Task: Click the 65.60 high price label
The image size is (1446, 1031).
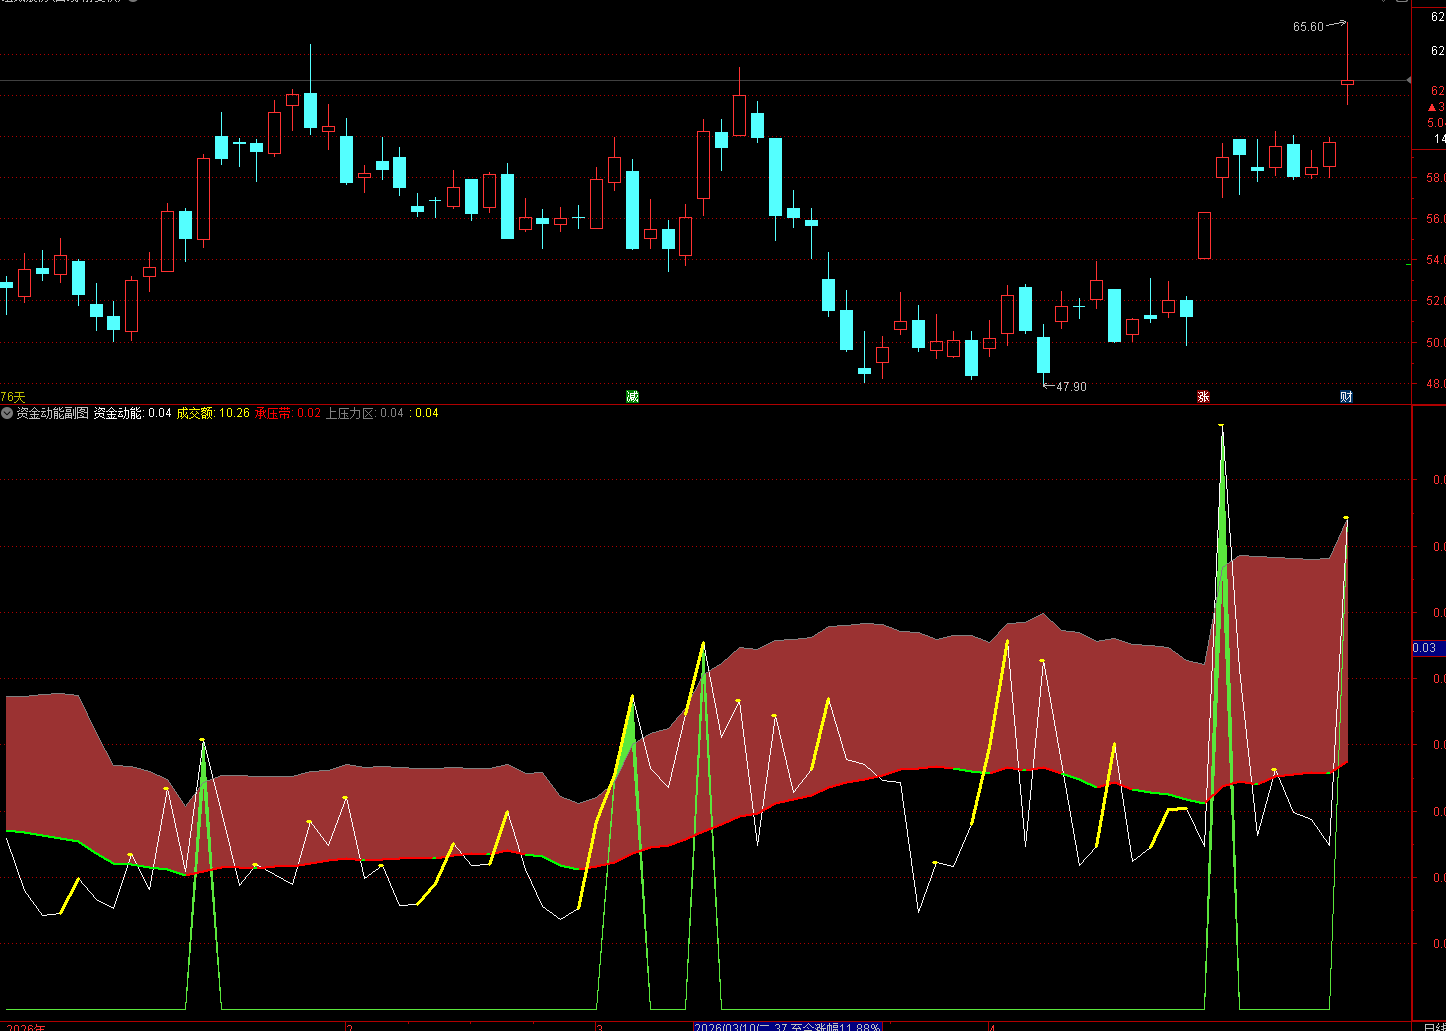Action: tap(1308, 27)
